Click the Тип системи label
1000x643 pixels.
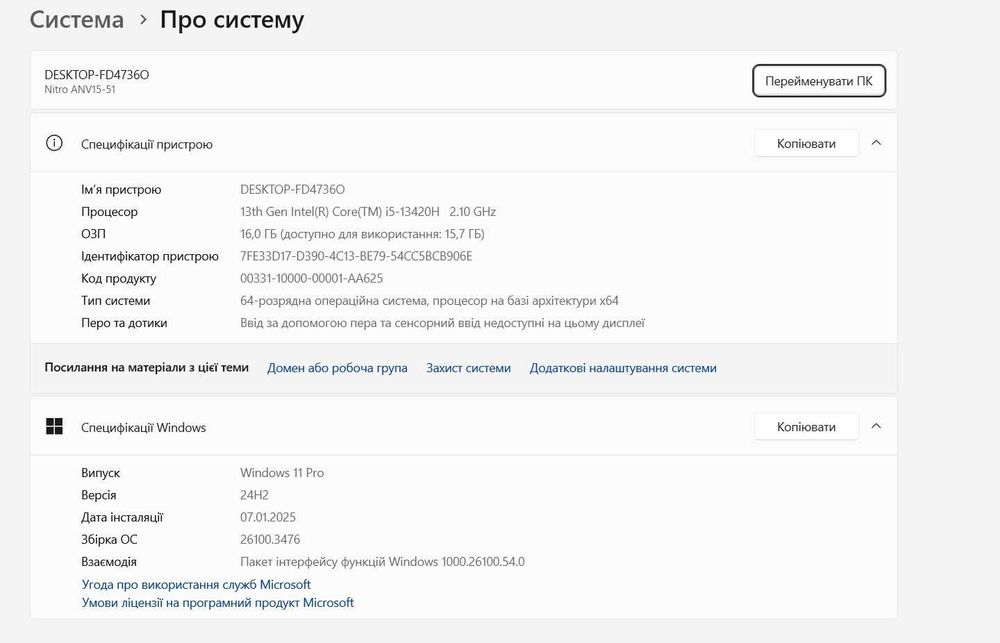pos(115,300)
